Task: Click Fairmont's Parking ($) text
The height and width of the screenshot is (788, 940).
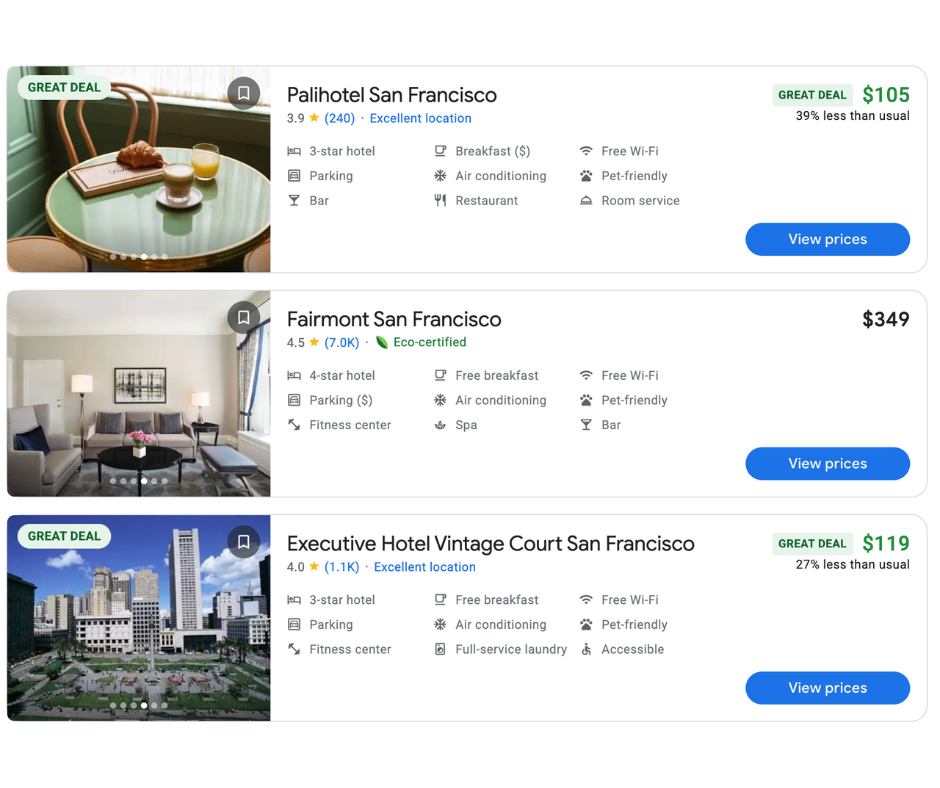Action: 341,400
